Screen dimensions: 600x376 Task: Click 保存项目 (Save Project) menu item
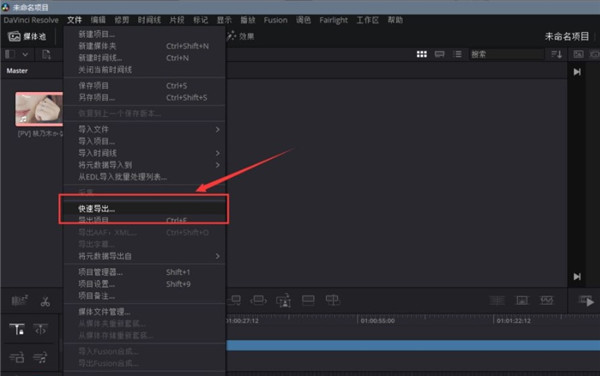[x=145, y=86]
